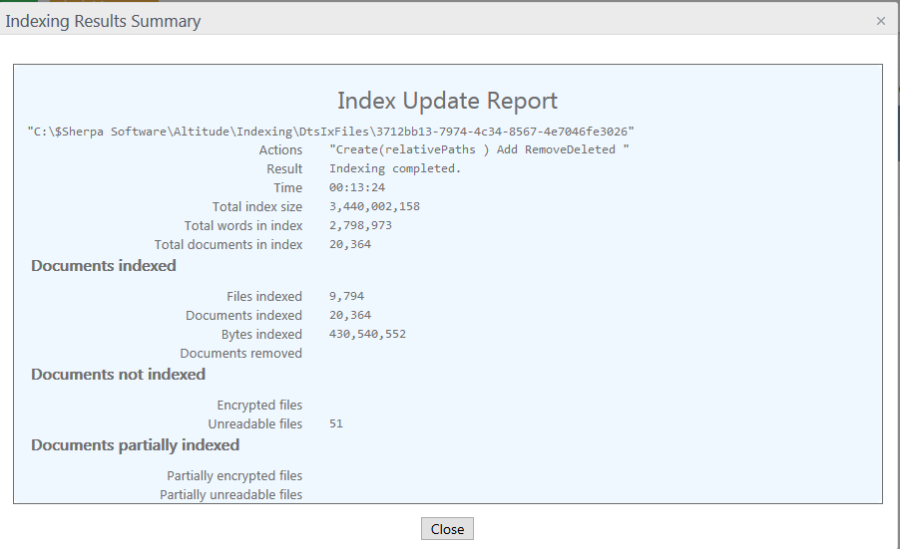
Task: Click the files indexed count 9,794
Action: click(x=346, y=297)
